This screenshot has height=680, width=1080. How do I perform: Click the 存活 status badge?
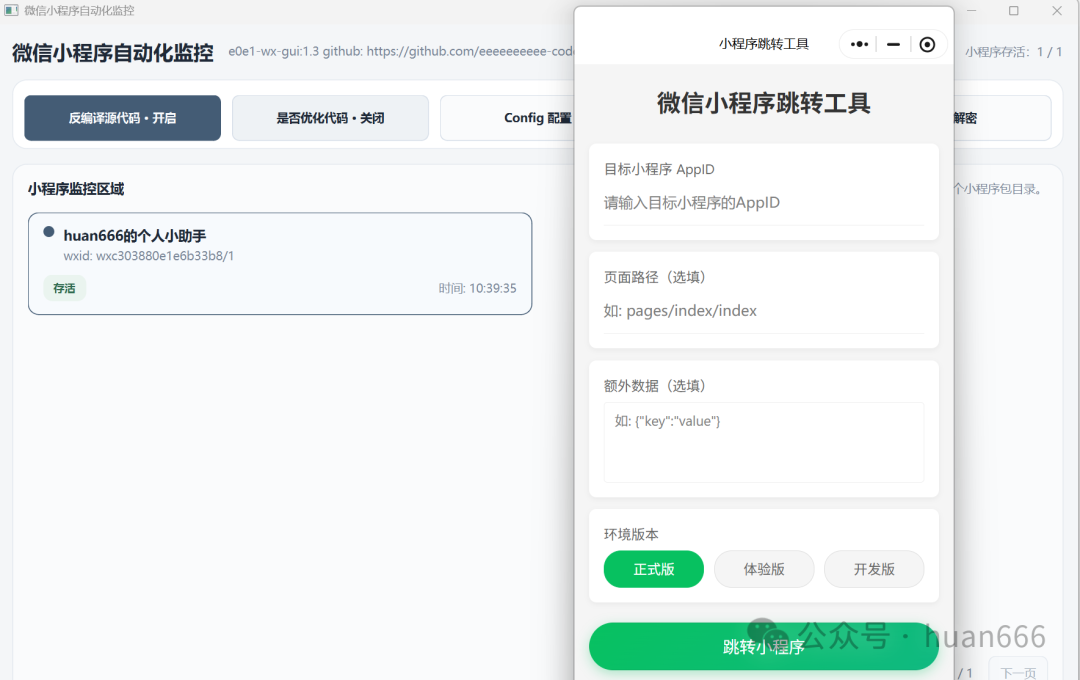point(65,288)
